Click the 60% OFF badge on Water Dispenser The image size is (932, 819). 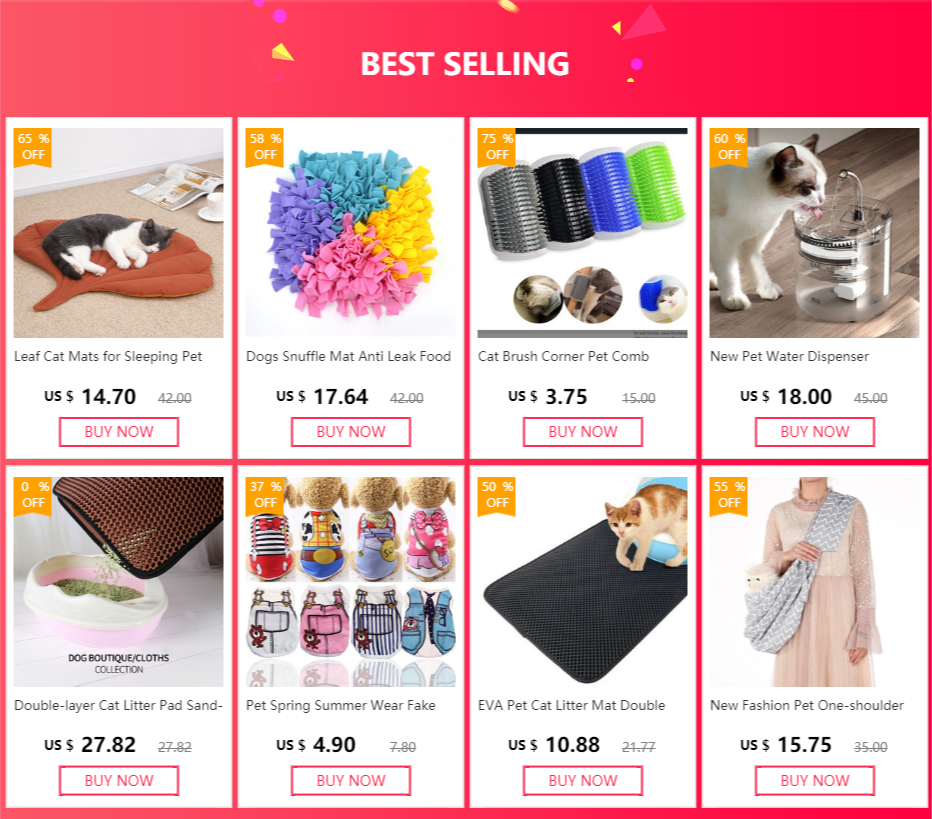(x=729, y=147)
